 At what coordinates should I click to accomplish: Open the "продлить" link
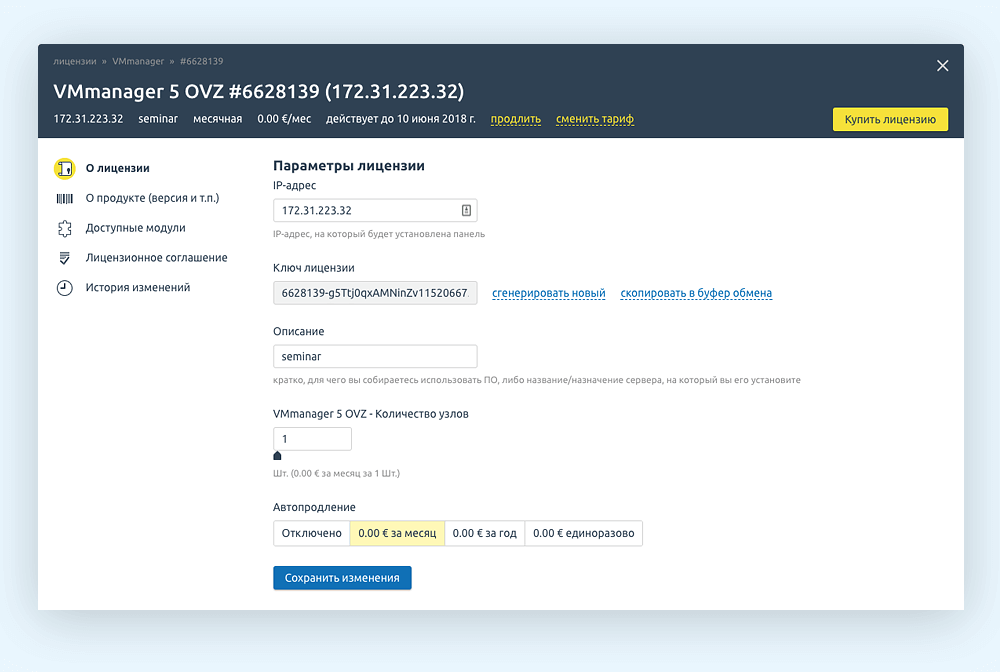point(515,119)
